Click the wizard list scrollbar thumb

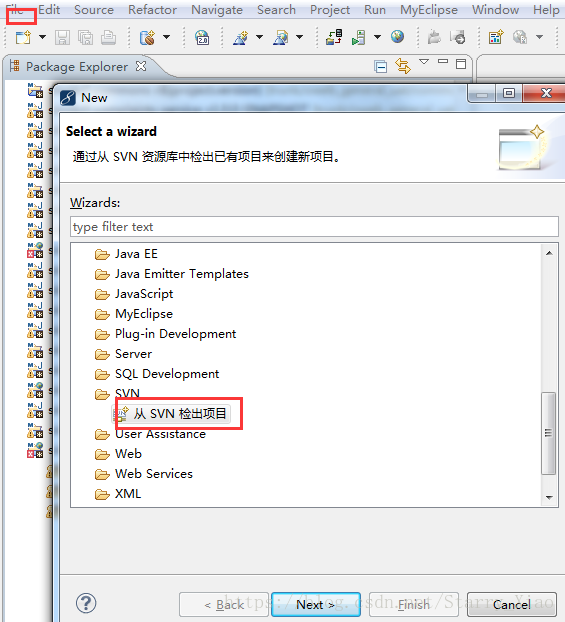(549, 433)
